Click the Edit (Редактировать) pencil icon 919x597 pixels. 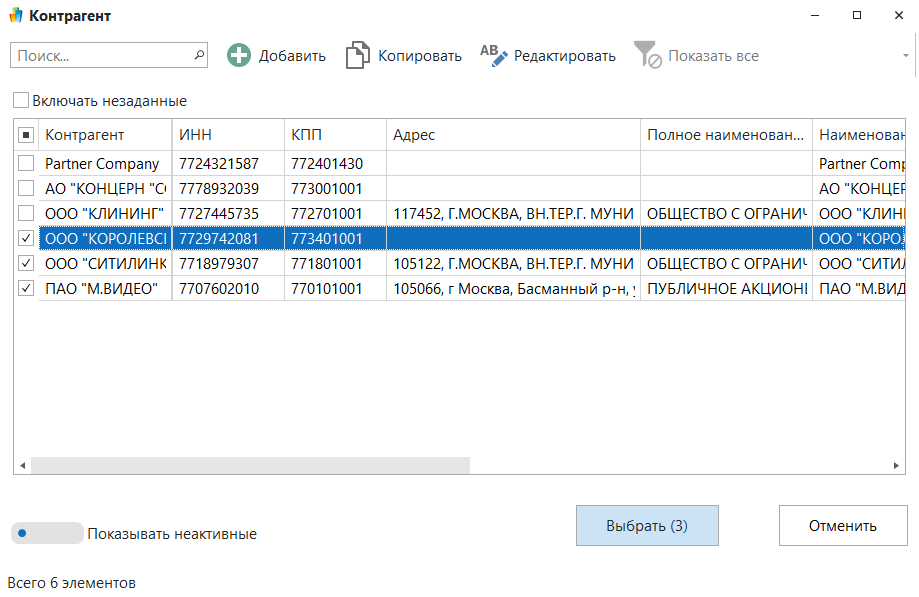tap(494, 56)
